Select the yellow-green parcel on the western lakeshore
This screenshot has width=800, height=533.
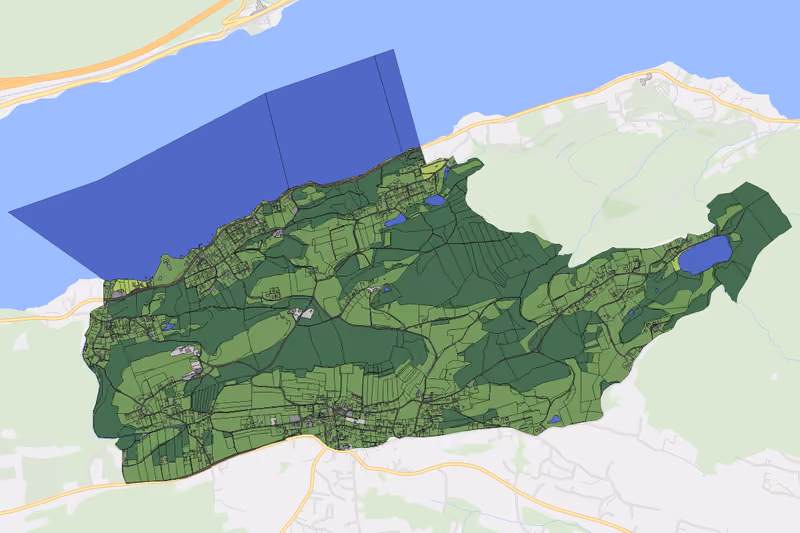click(125, 286)
